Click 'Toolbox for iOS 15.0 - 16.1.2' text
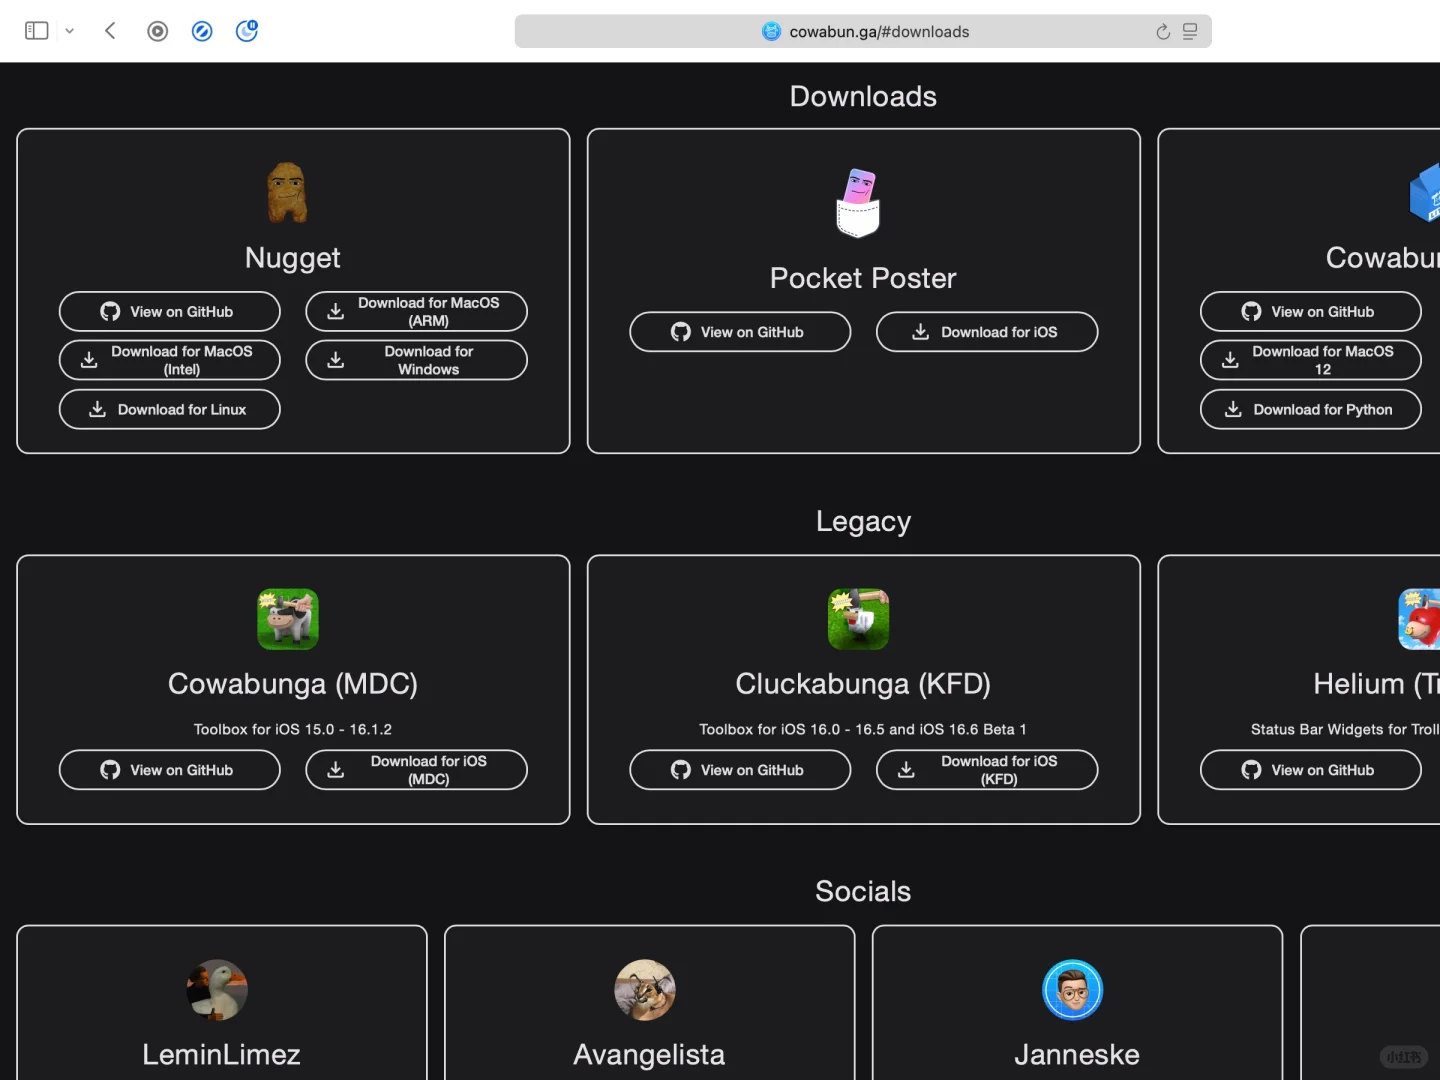This screenshot has width=1440, height=1080. pyautogui.click(x=293, y=729)
